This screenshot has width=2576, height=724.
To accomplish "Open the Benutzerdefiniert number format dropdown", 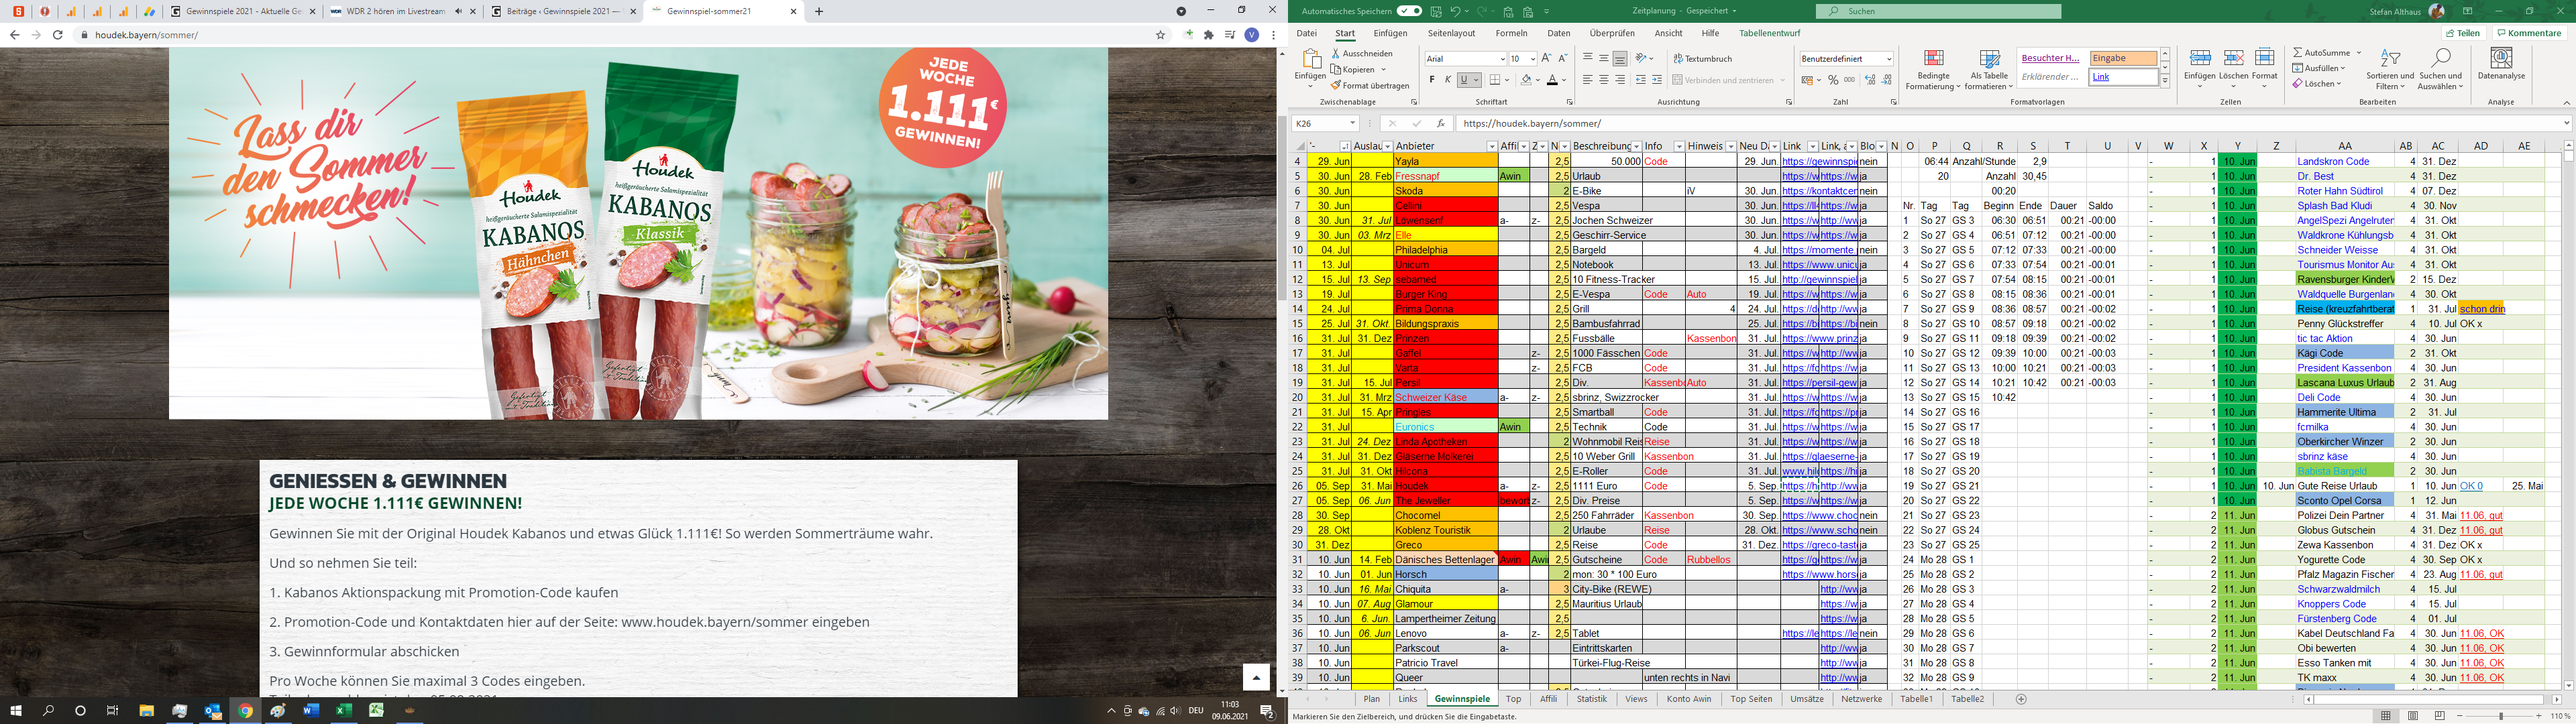I will pos(1888,58).
